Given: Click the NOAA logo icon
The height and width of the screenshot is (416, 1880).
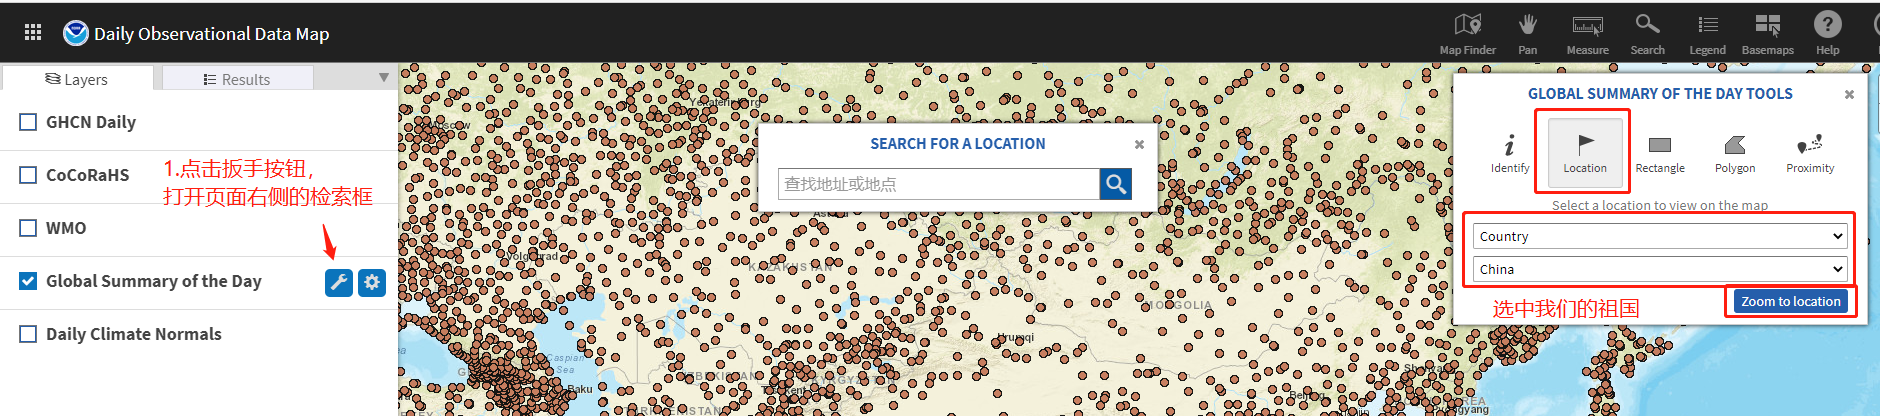Looking at the screenshot, I should click(76, 33).
